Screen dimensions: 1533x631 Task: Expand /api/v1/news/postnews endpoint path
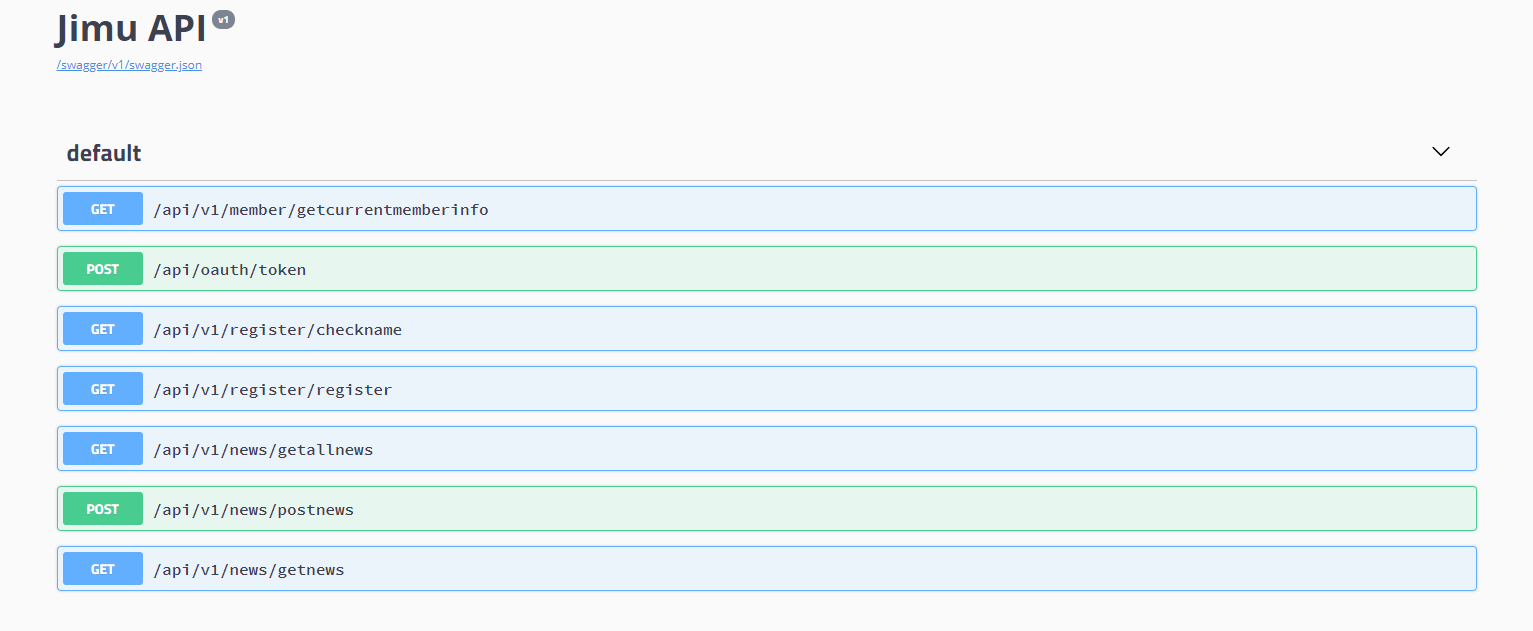(x=254, y=510)
